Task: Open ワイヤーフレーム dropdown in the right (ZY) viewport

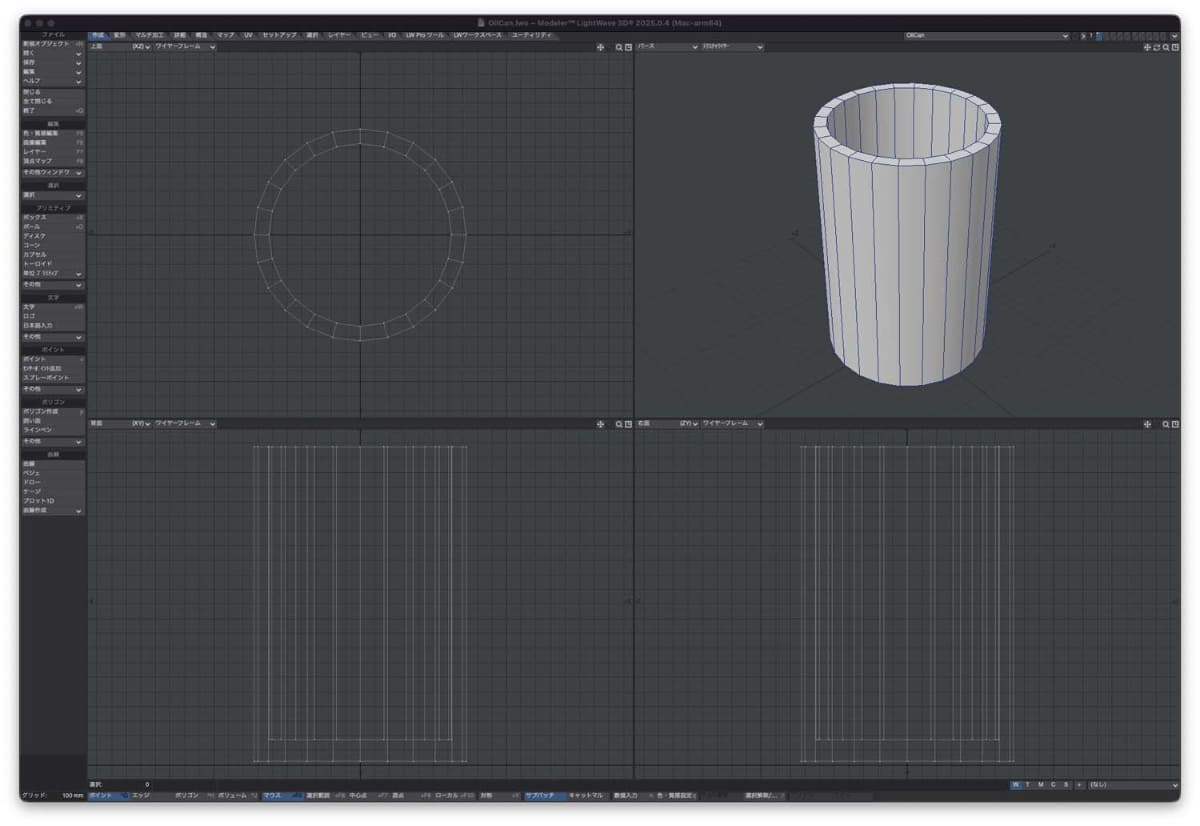Action: pyautogui.click(x=732, y=424)
